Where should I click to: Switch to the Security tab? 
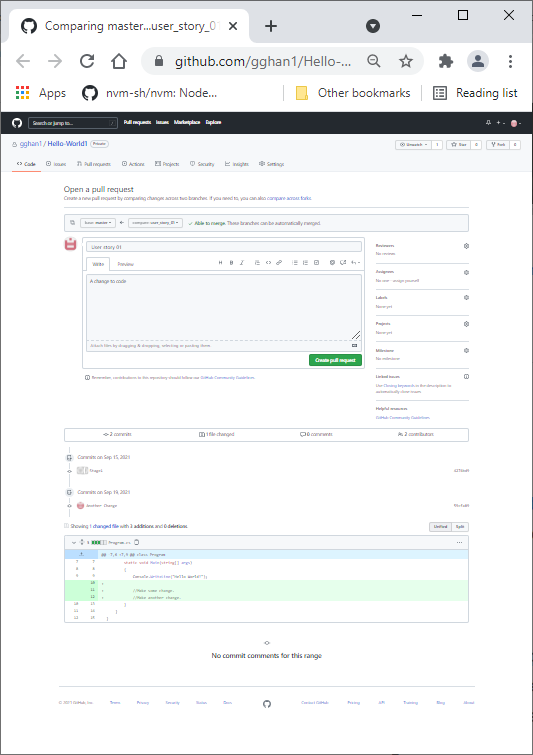tap(202, 164)
